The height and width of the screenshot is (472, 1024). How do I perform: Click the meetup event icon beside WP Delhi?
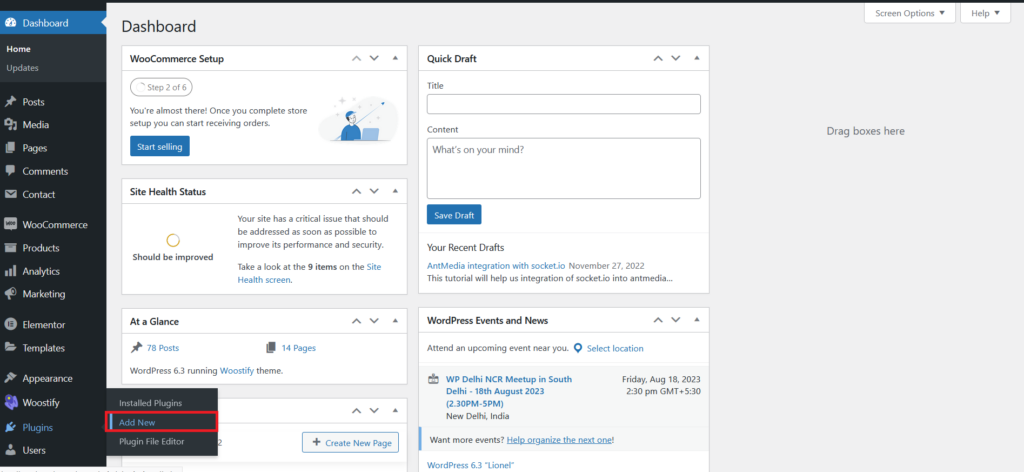tap(433, 379)
